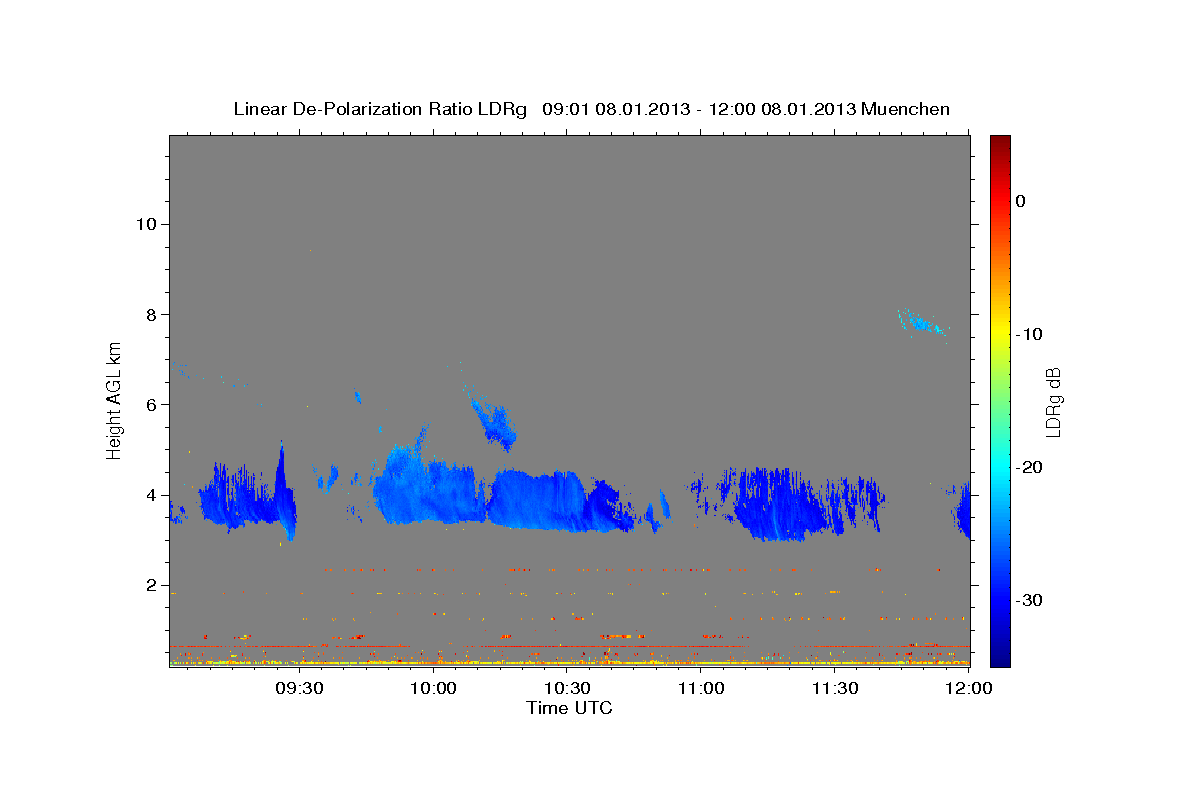This screenshot has width=1200, height=800.
Task: Click the small cloud fragment near 6 km at 10:10
Action: pyautogui.click(x=493, y=421)
